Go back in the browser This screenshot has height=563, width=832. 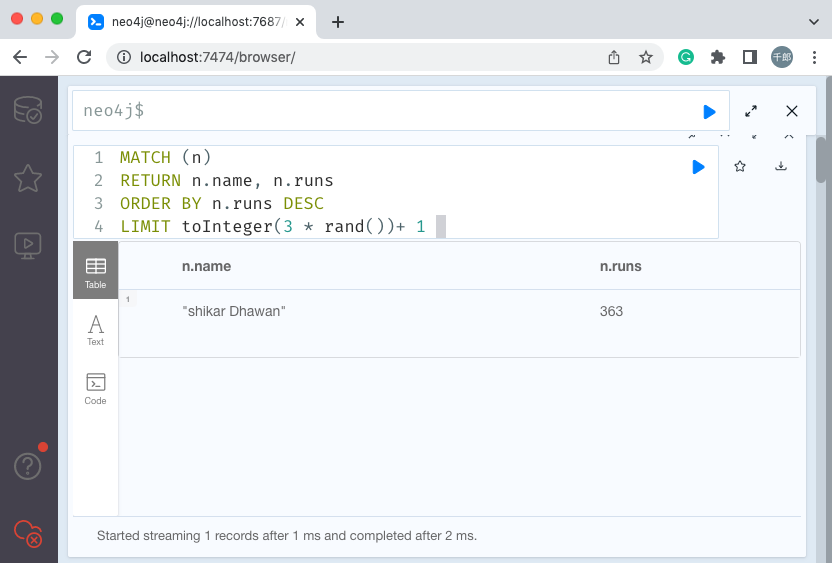click(x=20, y=57)
